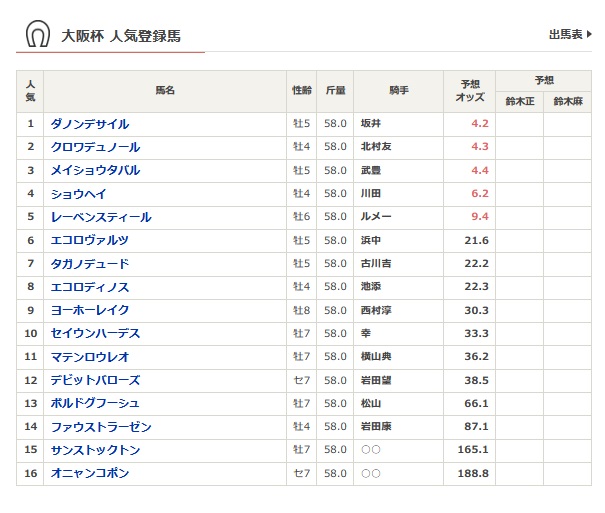Click jockey name 坂井
This screenshot has height=513, width=605.
371,123
